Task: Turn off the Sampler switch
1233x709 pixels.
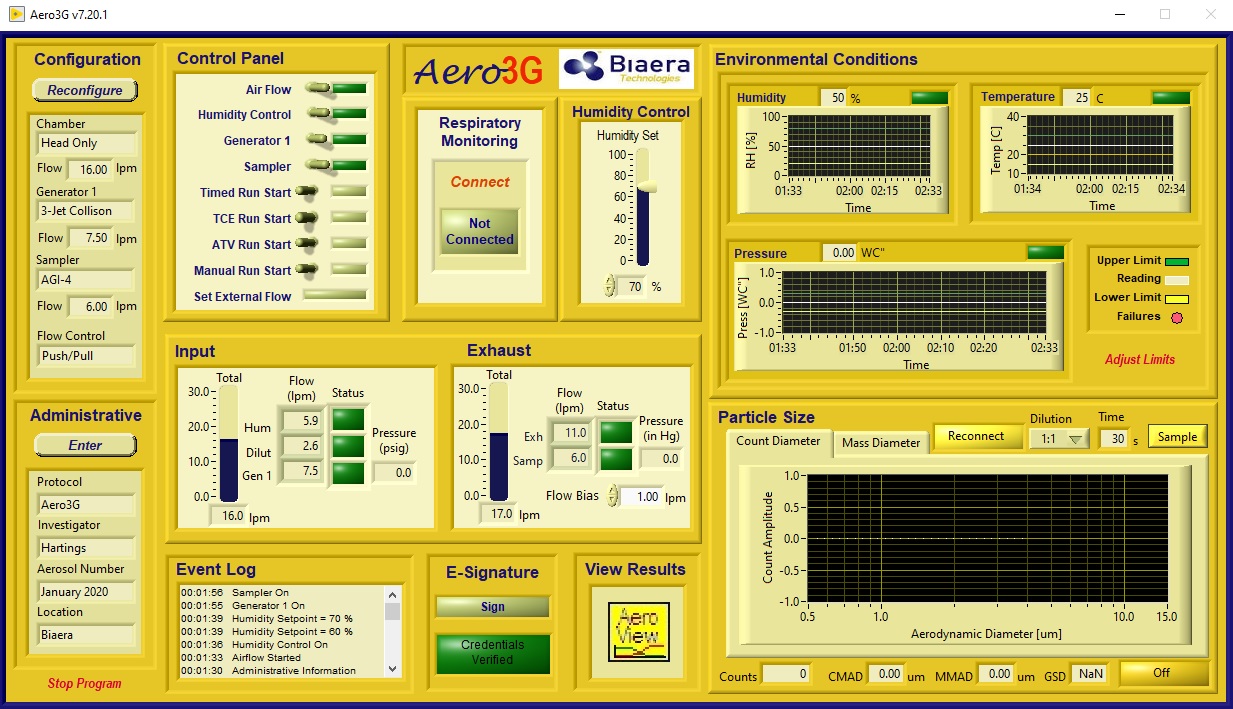Action: 319,166
